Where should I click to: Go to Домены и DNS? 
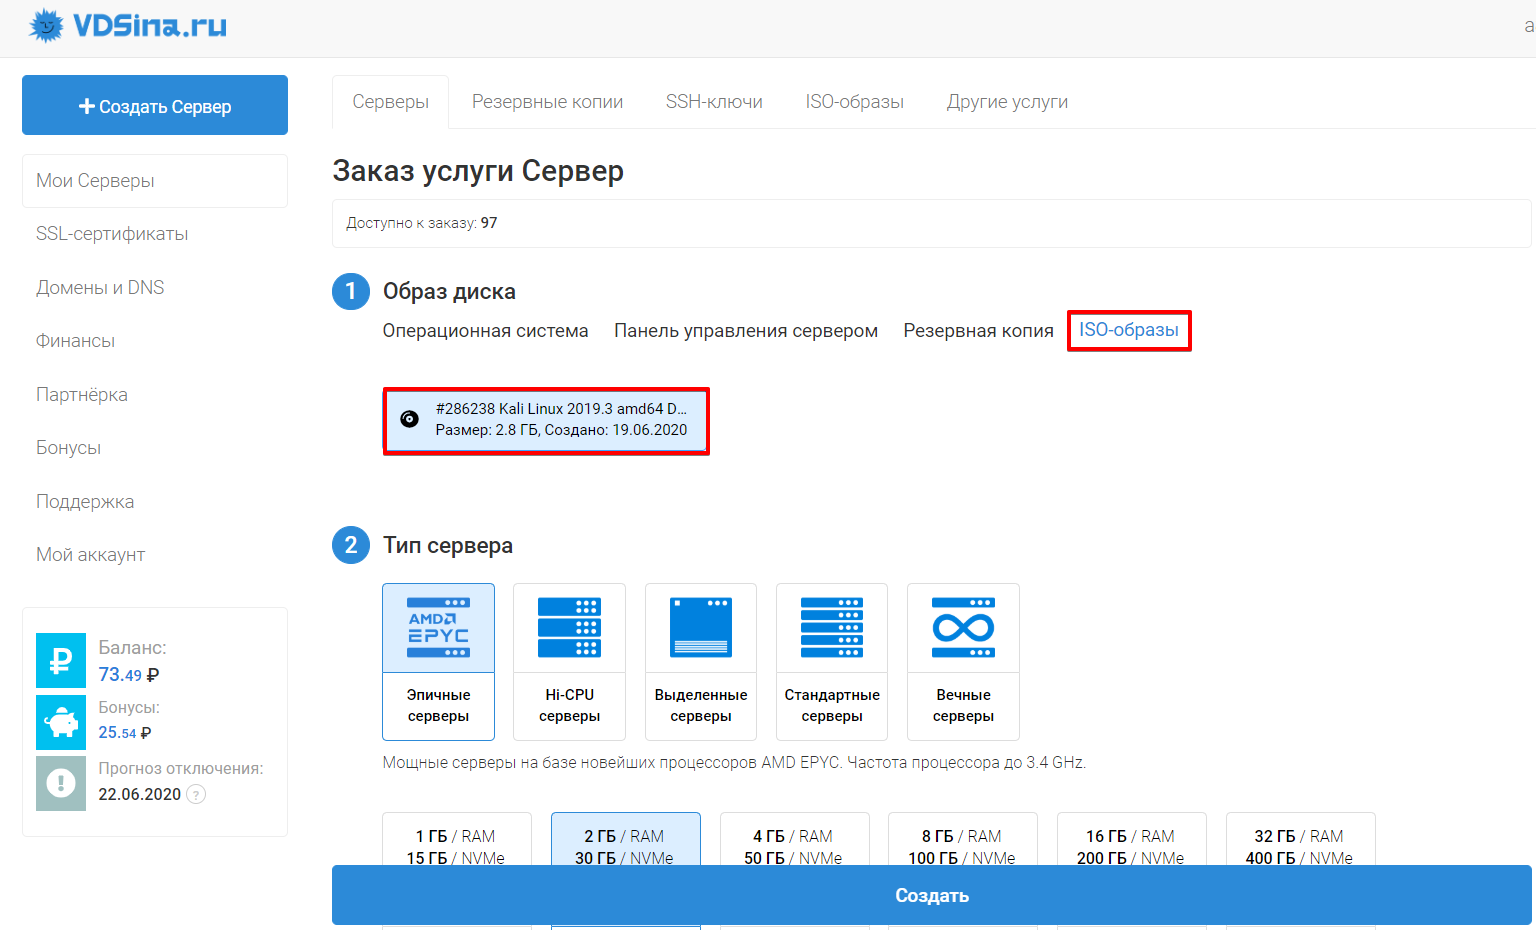100,288
